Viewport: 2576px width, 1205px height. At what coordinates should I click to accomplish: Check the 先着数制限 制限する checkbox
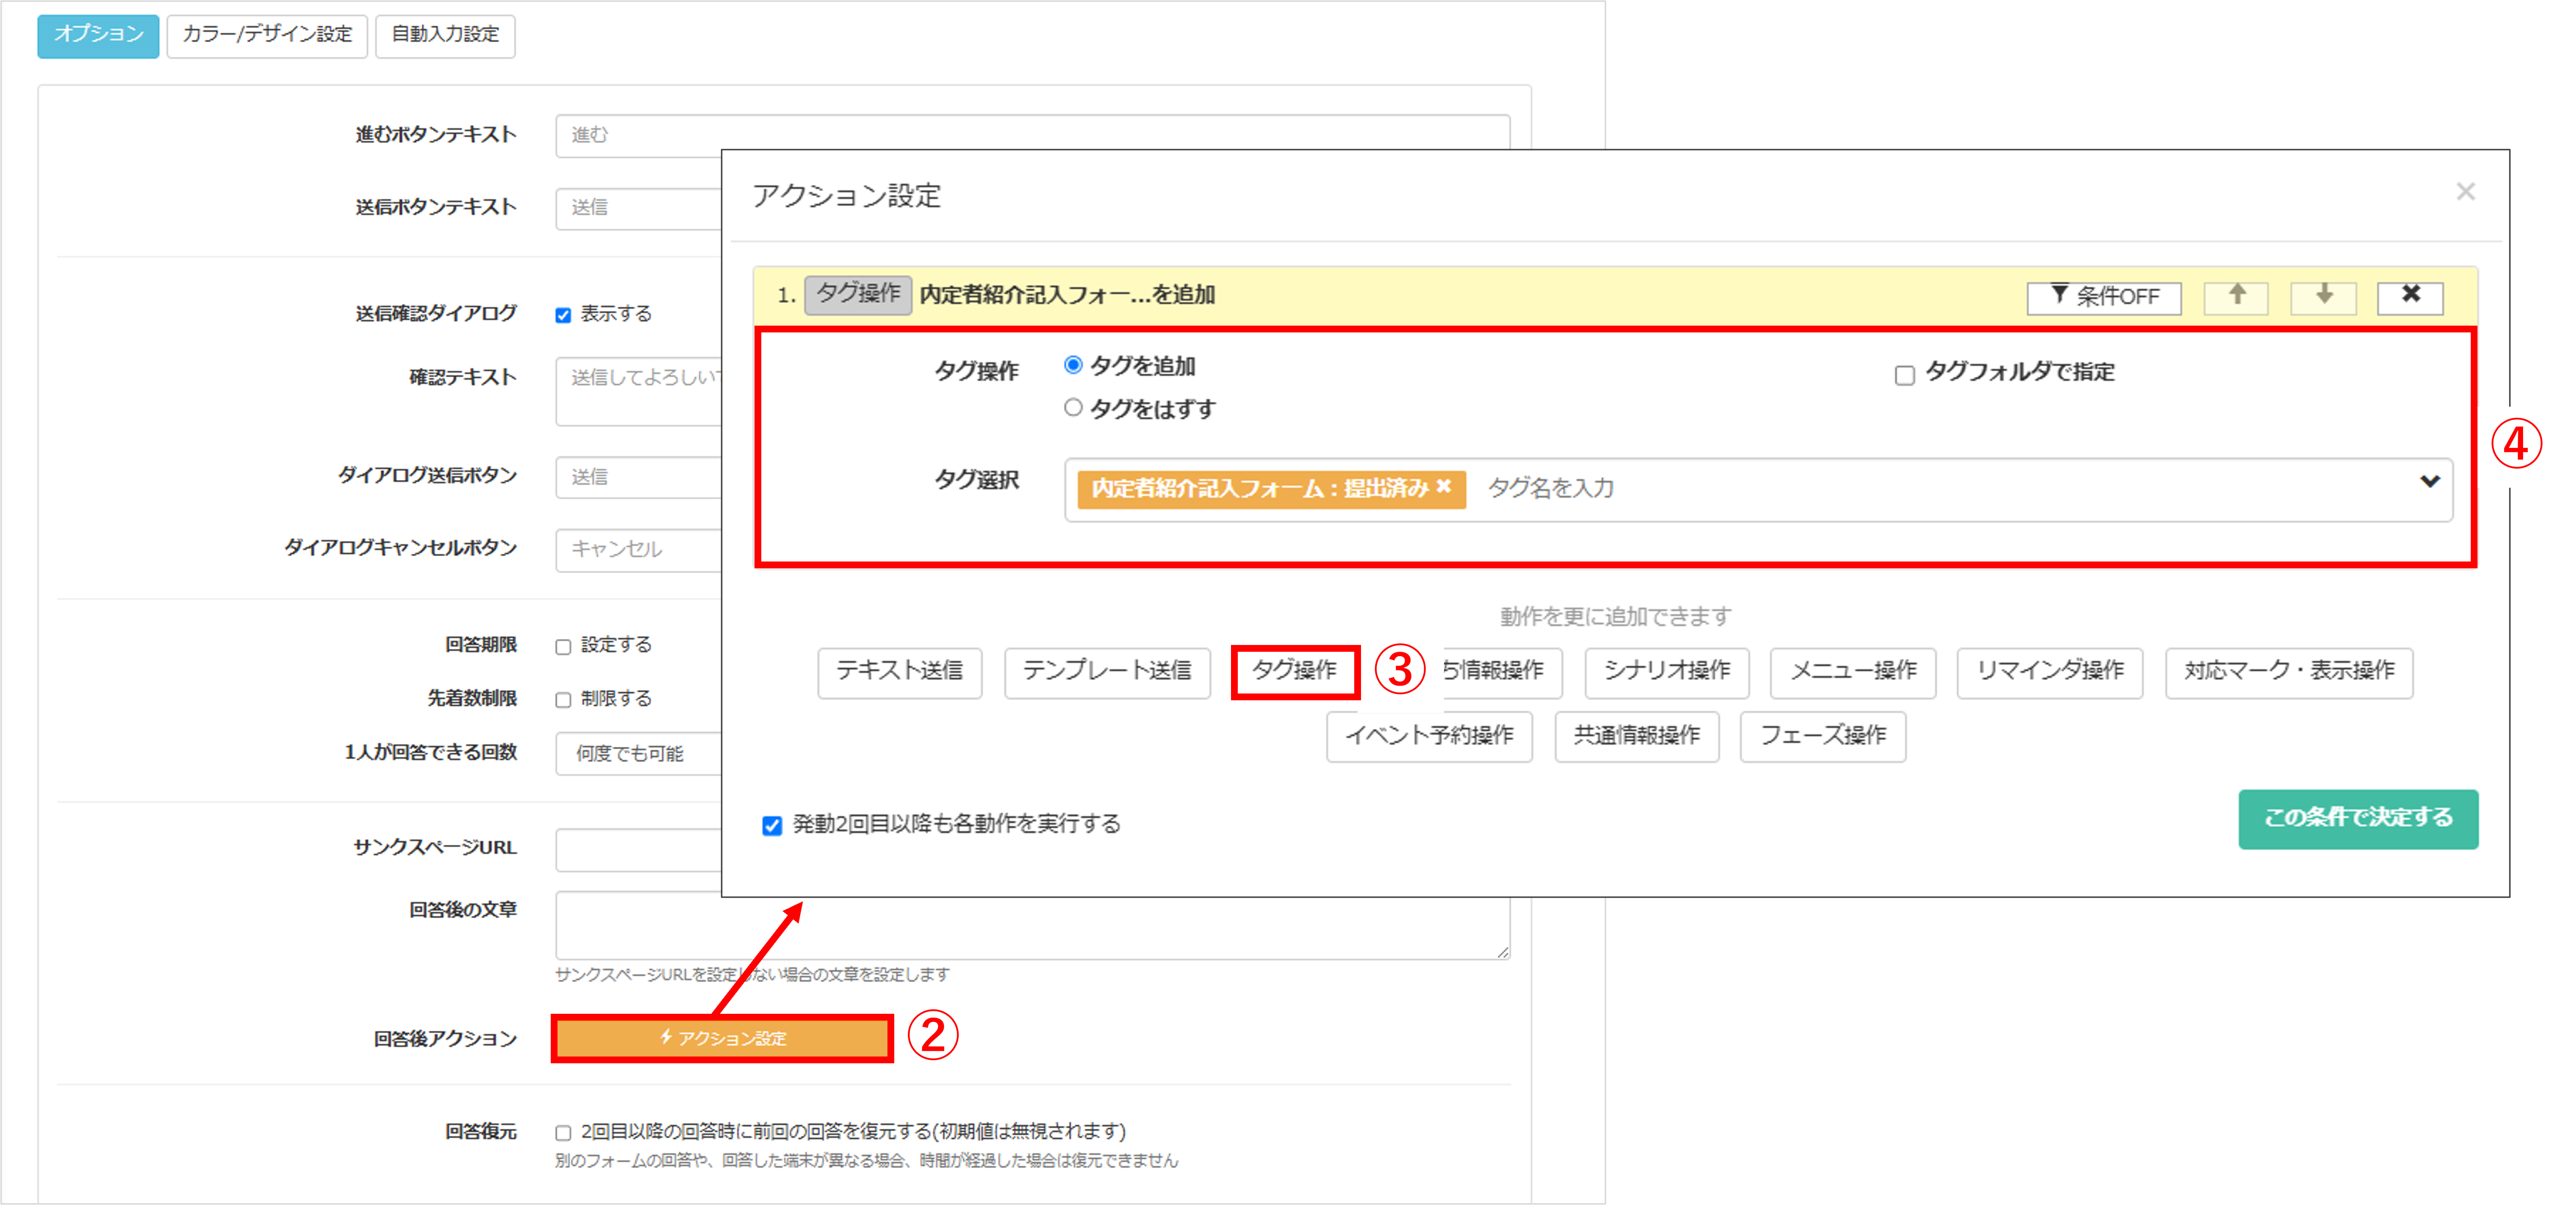click(x=563, y=699)
